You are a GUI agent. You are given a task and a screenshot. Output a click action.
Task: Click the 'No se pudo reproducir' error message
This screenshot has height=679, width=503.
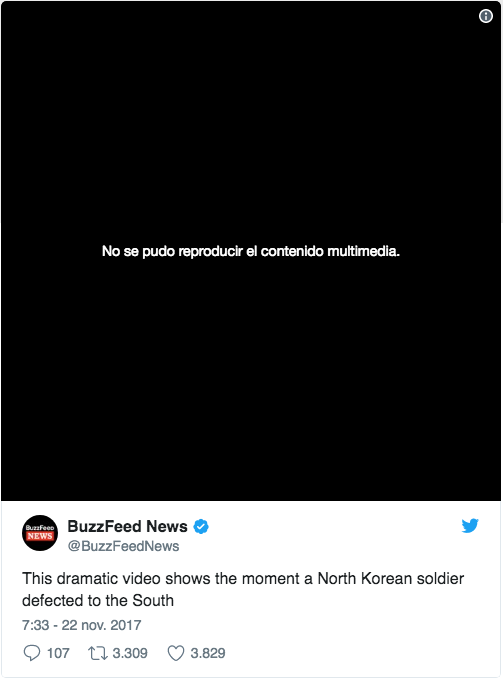pos(251,251)
